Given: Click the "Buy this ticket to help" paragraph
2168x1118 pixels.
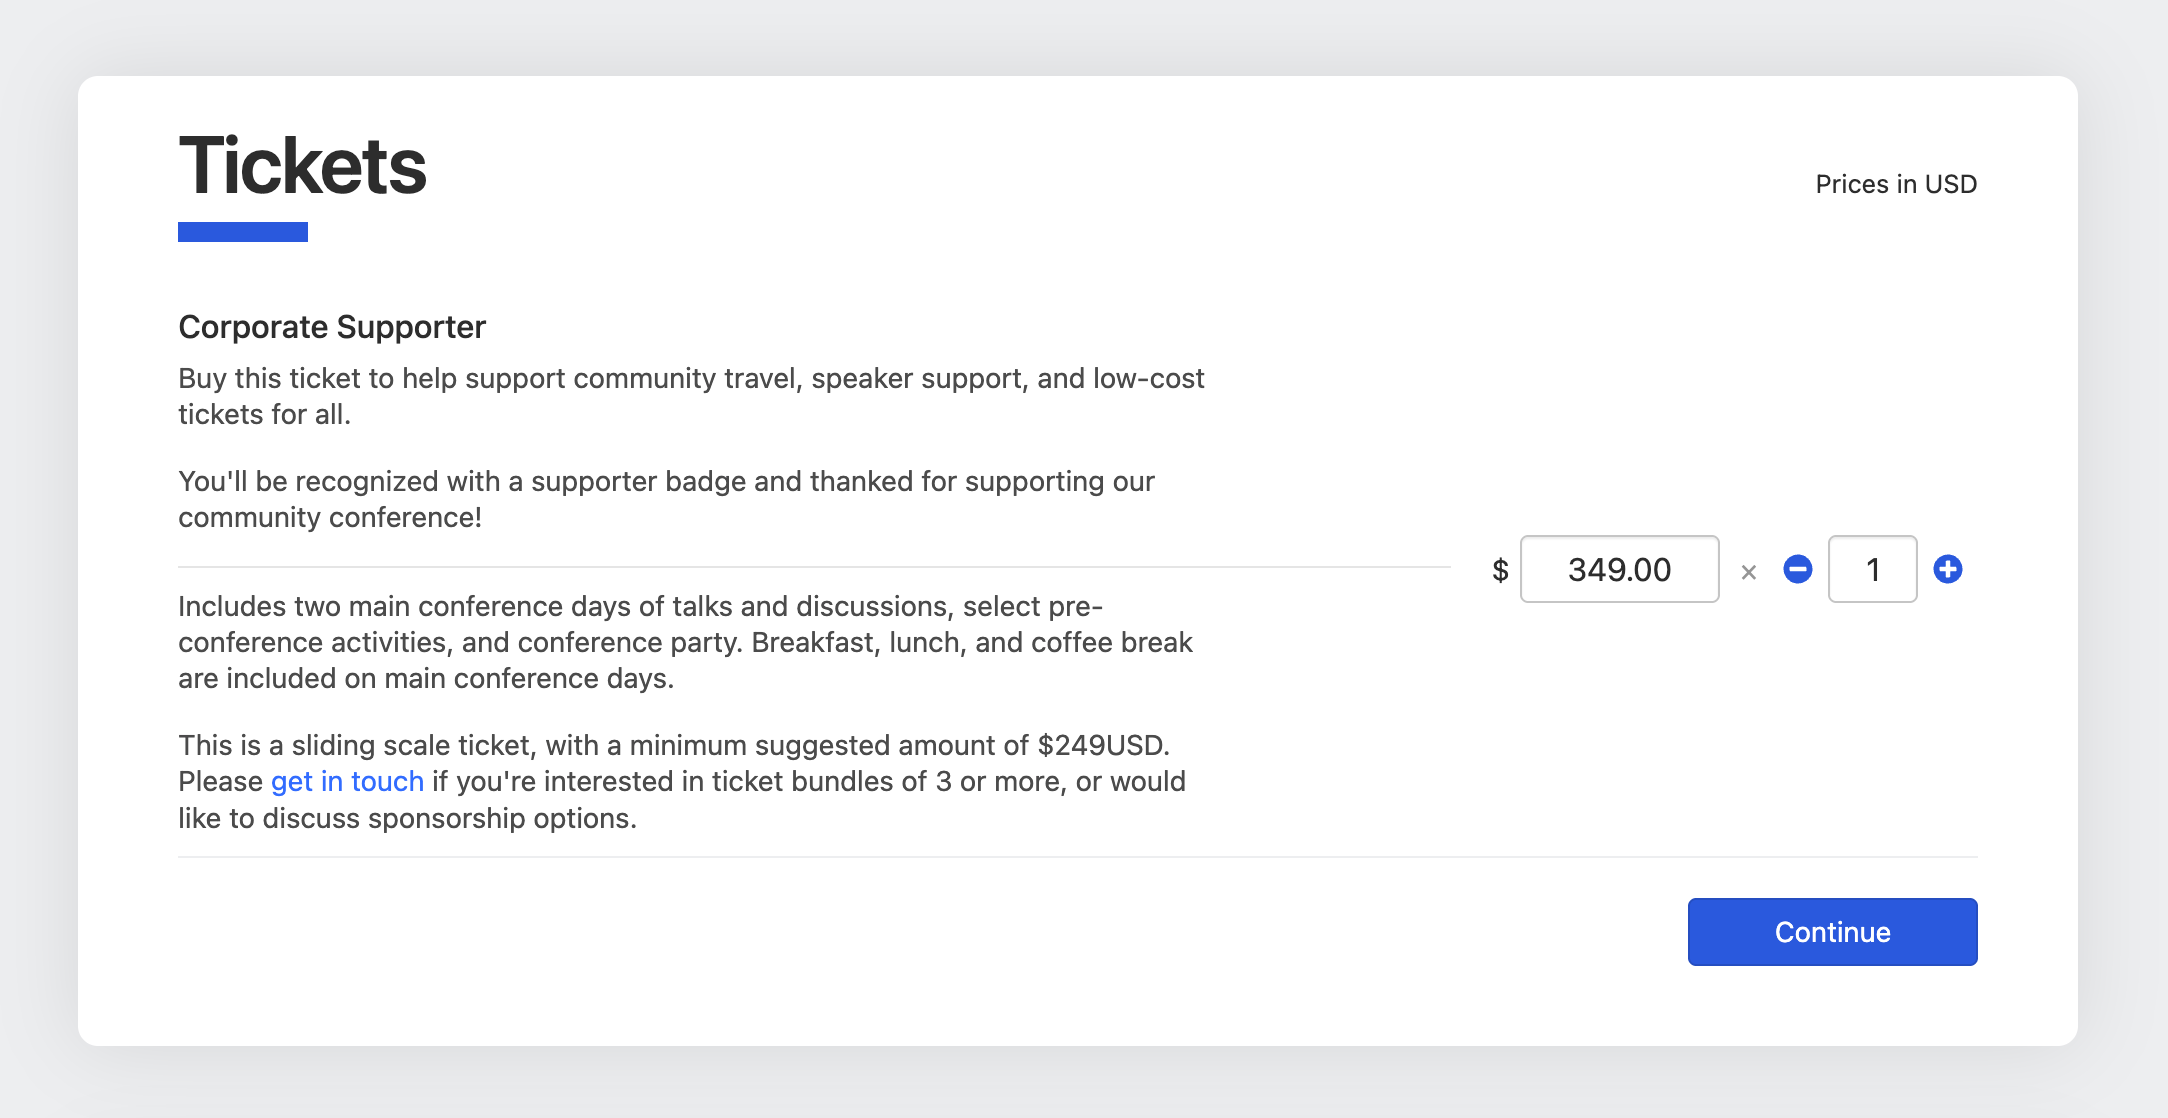Looking at the screenshot, I should click(690, 379).
